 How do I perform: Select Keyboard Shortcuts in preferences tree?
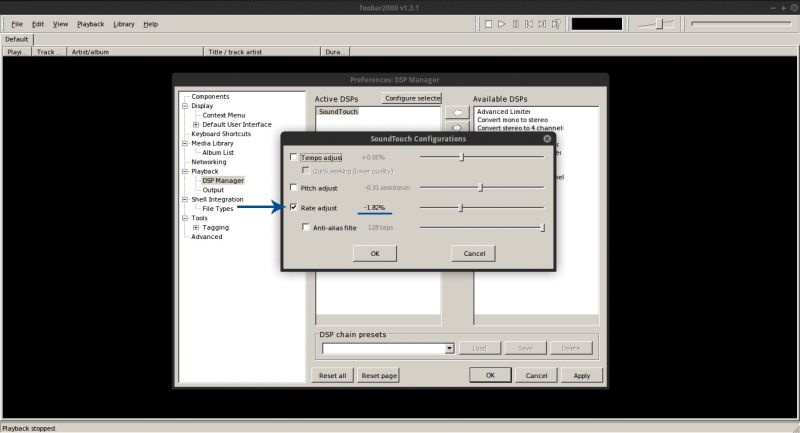coord(221,134)
